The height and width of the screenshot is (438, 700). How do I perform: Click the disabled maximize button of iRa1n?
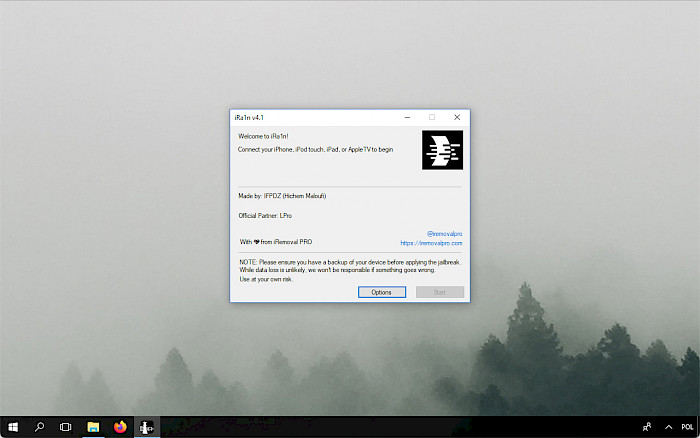(x=432, y=117)
